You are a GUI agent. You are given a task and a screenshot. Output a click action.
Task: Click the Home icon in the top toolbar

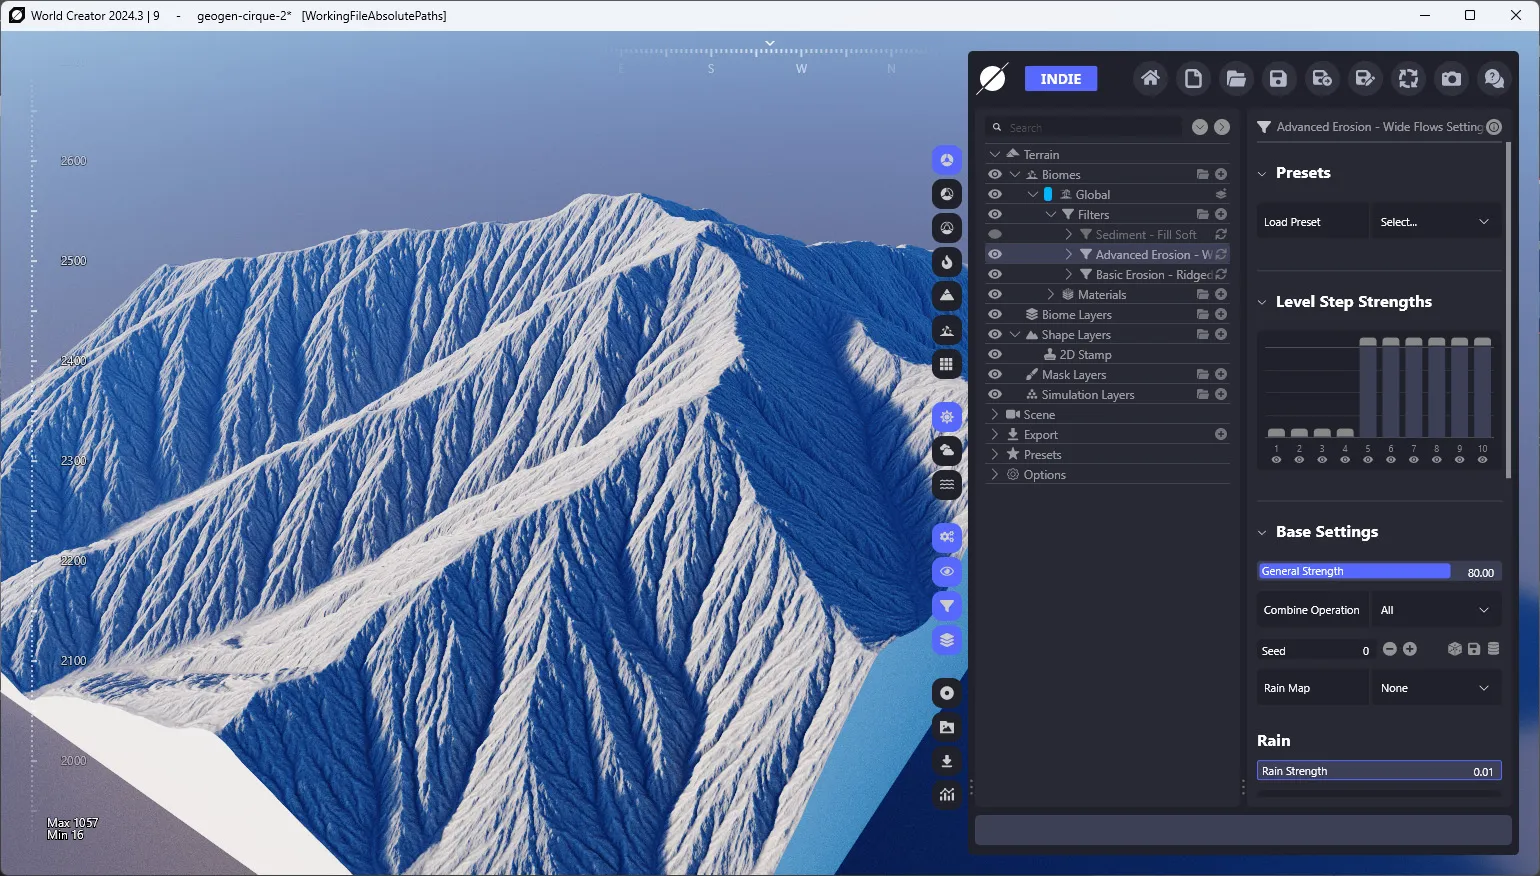pyautogui.click(x=1150, y=78)
